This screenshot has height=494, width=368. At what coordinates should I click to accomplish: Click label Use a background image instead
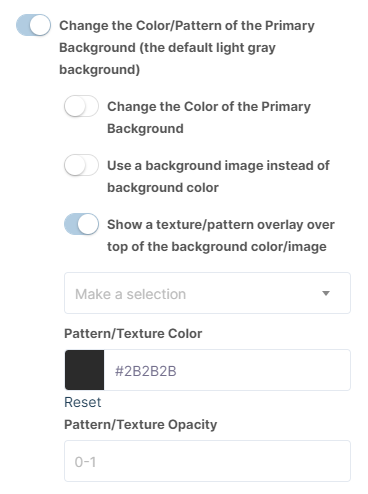[218, 176]
